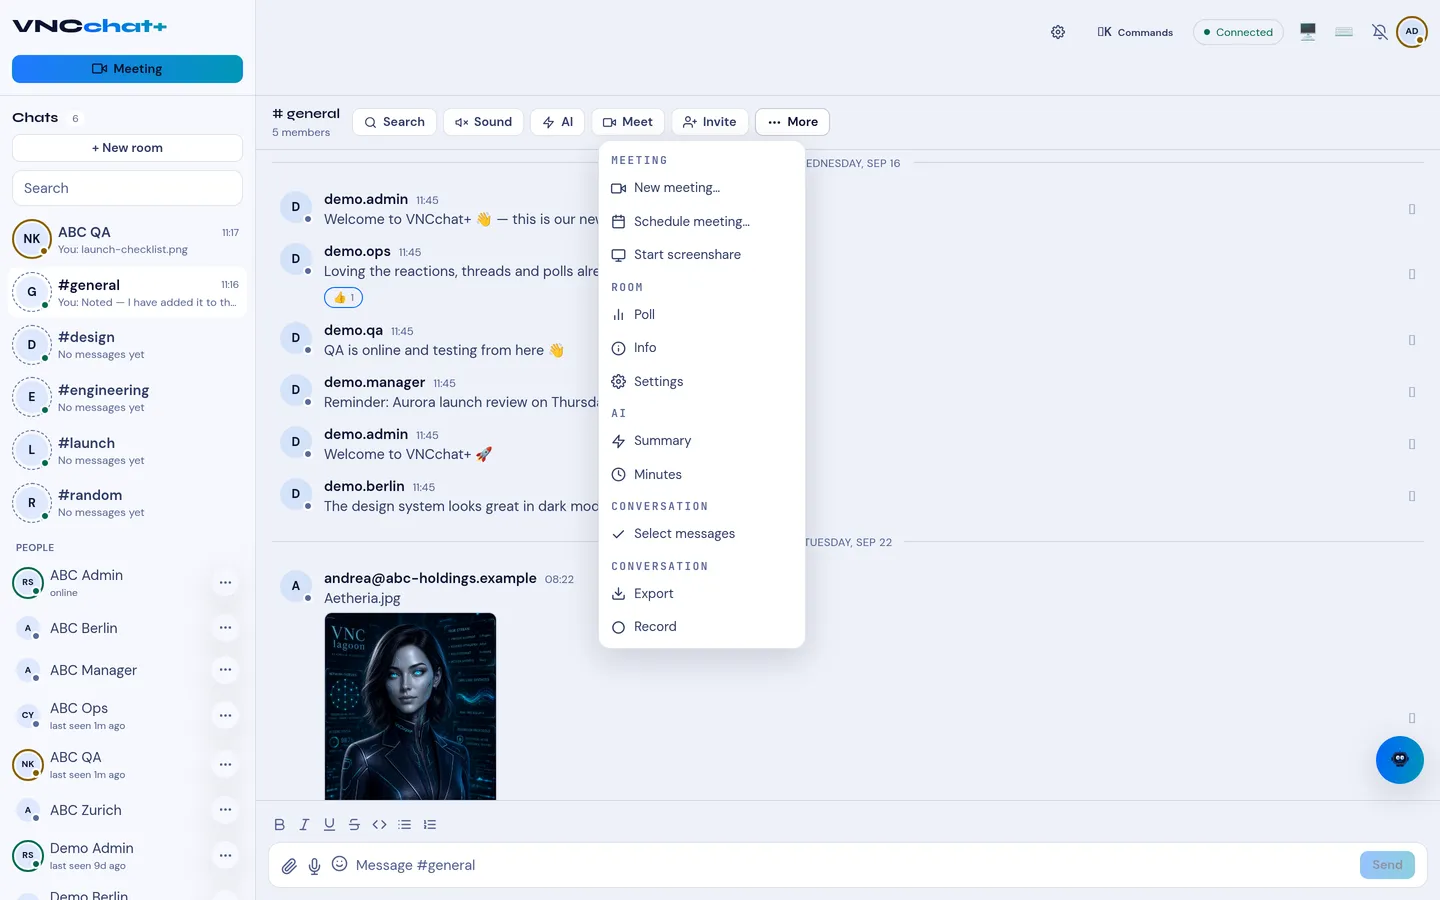The width and height of the screenshot is (1440, 900).
Task: Create a Poll from the menu
Action: [701, 315]
